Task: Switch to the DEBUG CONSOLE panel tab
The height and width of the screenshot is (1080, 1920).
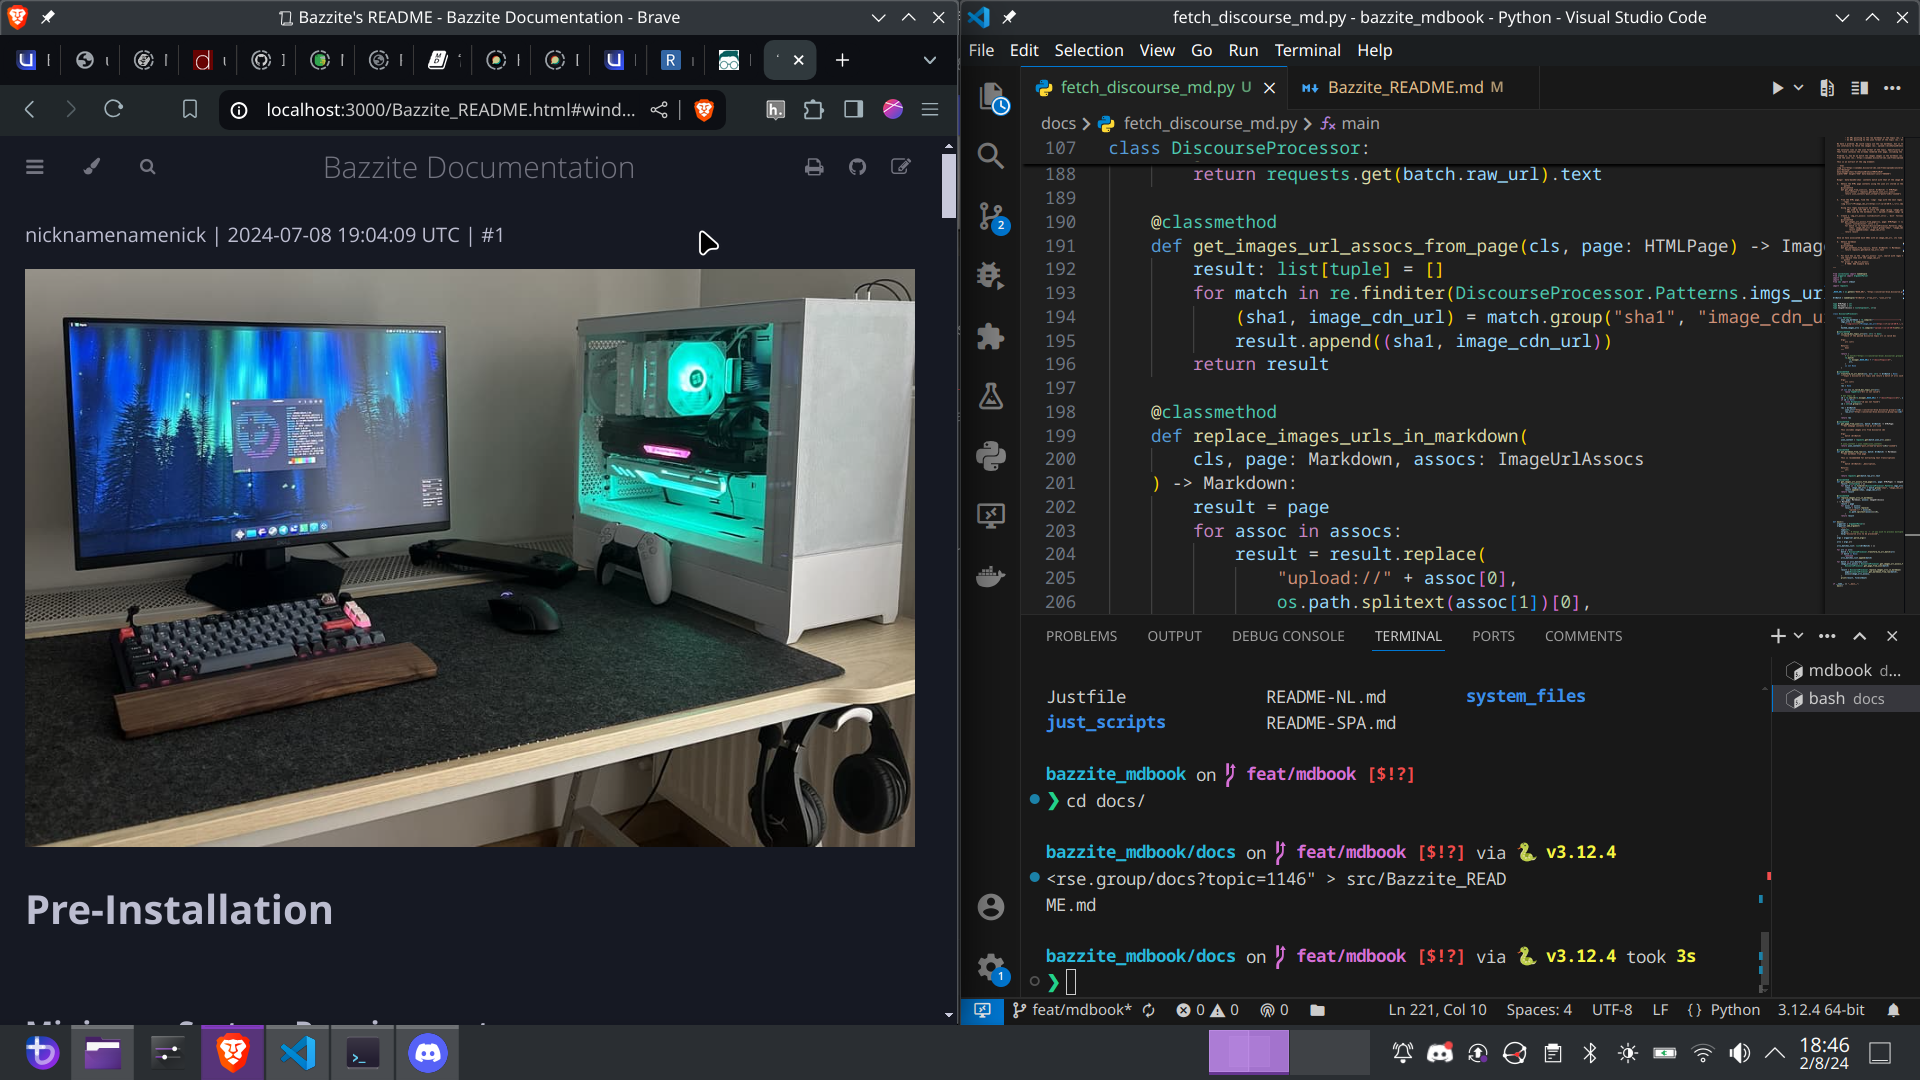Action: [1287, 636]
